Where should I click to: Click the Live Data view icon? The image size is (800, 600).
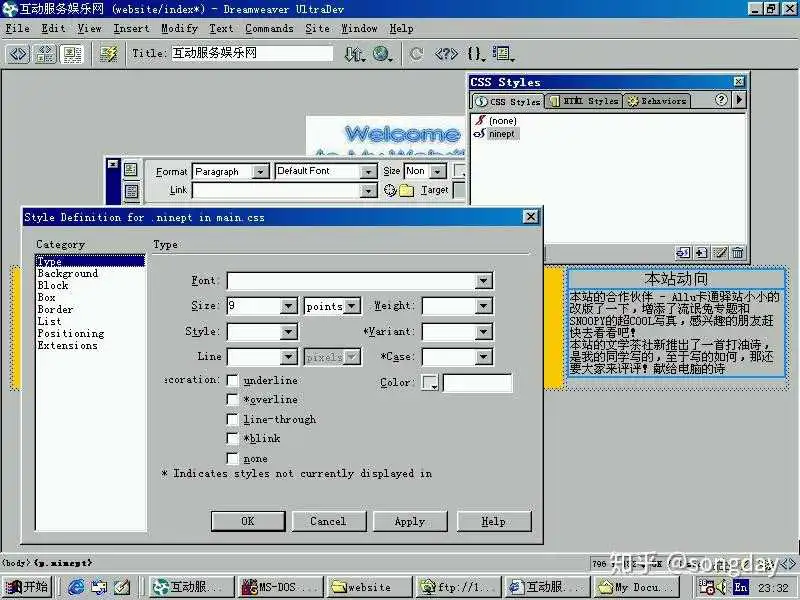[108, 54]
